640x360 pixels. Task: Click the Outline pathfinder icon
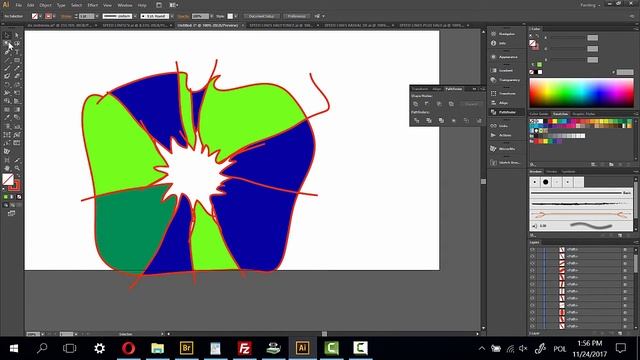coord(466,120)
